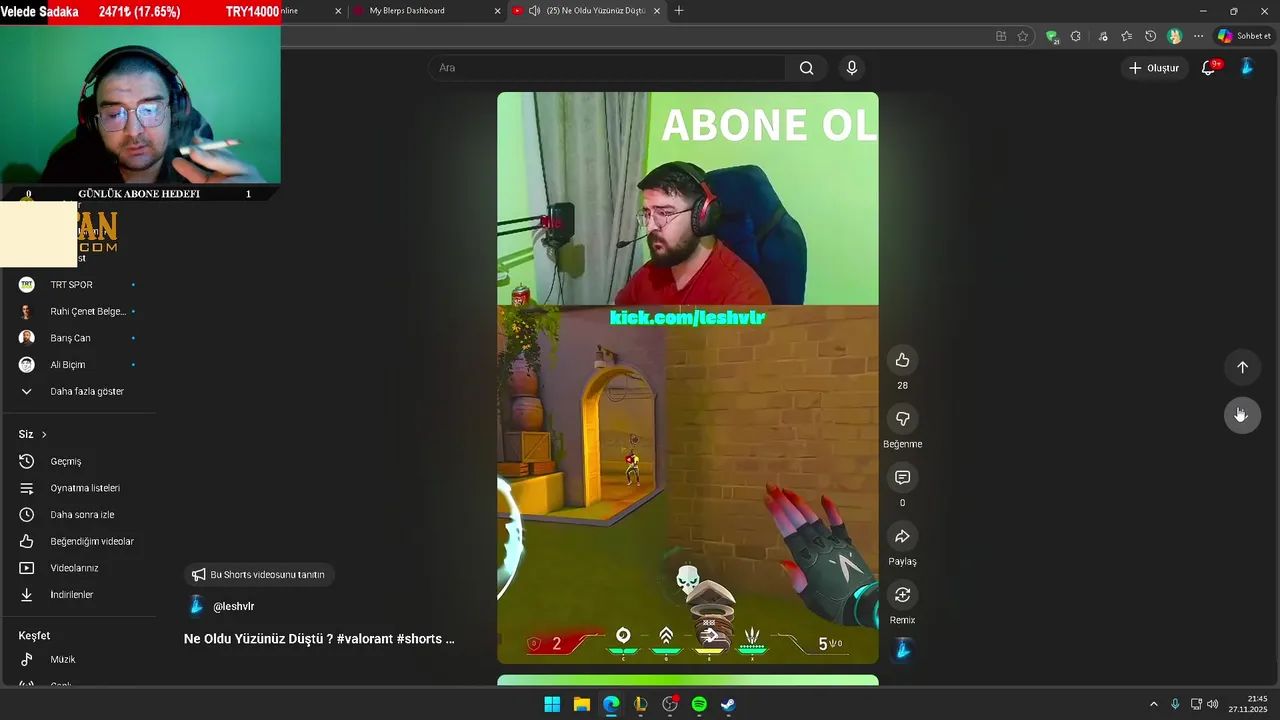Screen dimensions: 1280x720
Task: Open the channel sound thumbnail under Remix
Action: point(902,650)
